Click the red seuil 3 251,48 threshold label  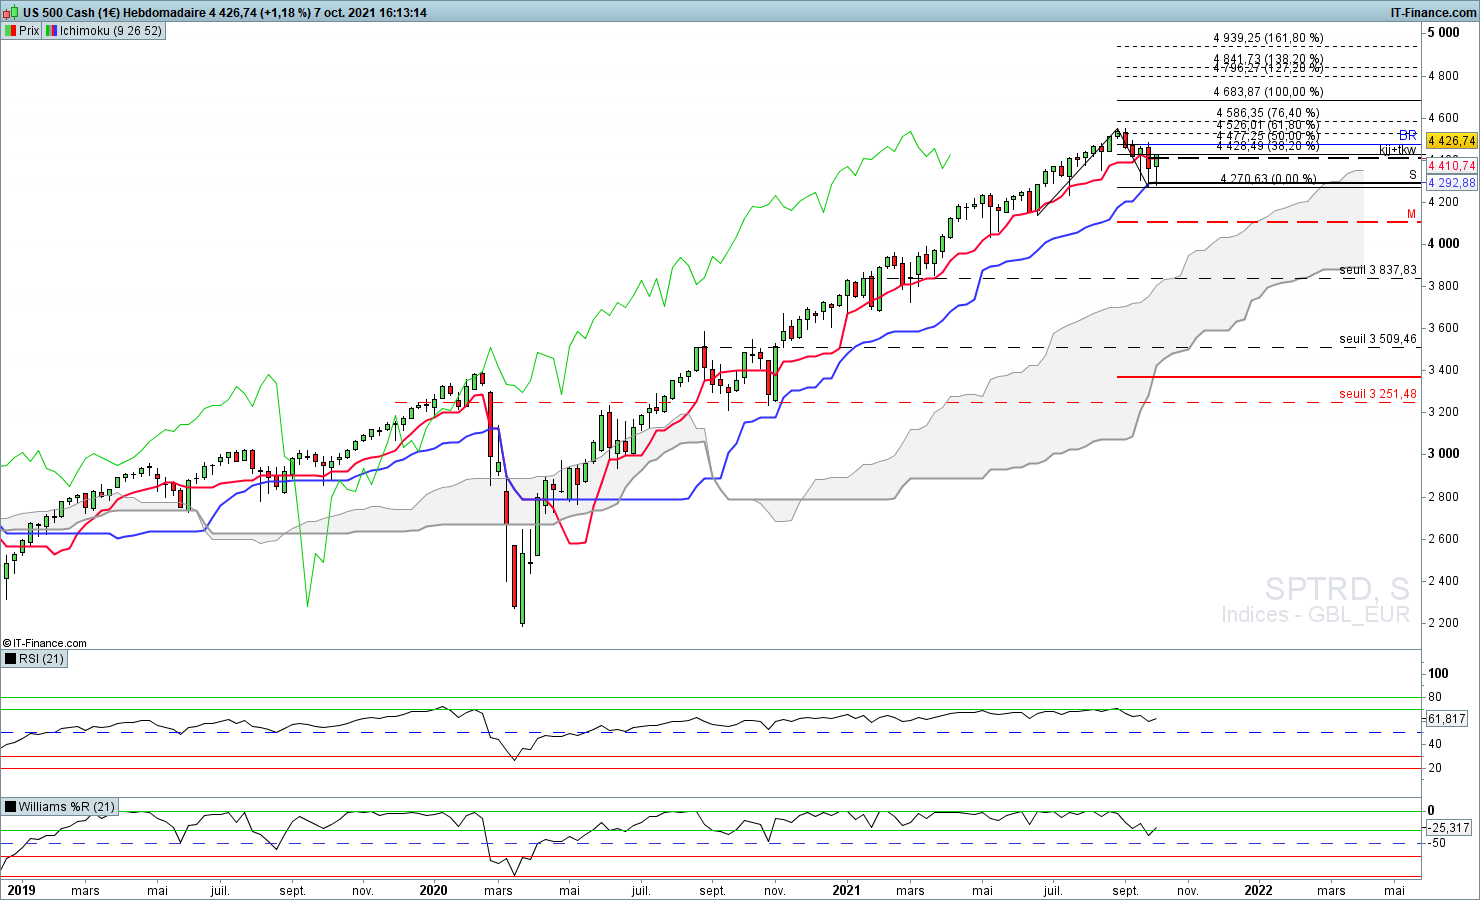[x=1377, y=394]
